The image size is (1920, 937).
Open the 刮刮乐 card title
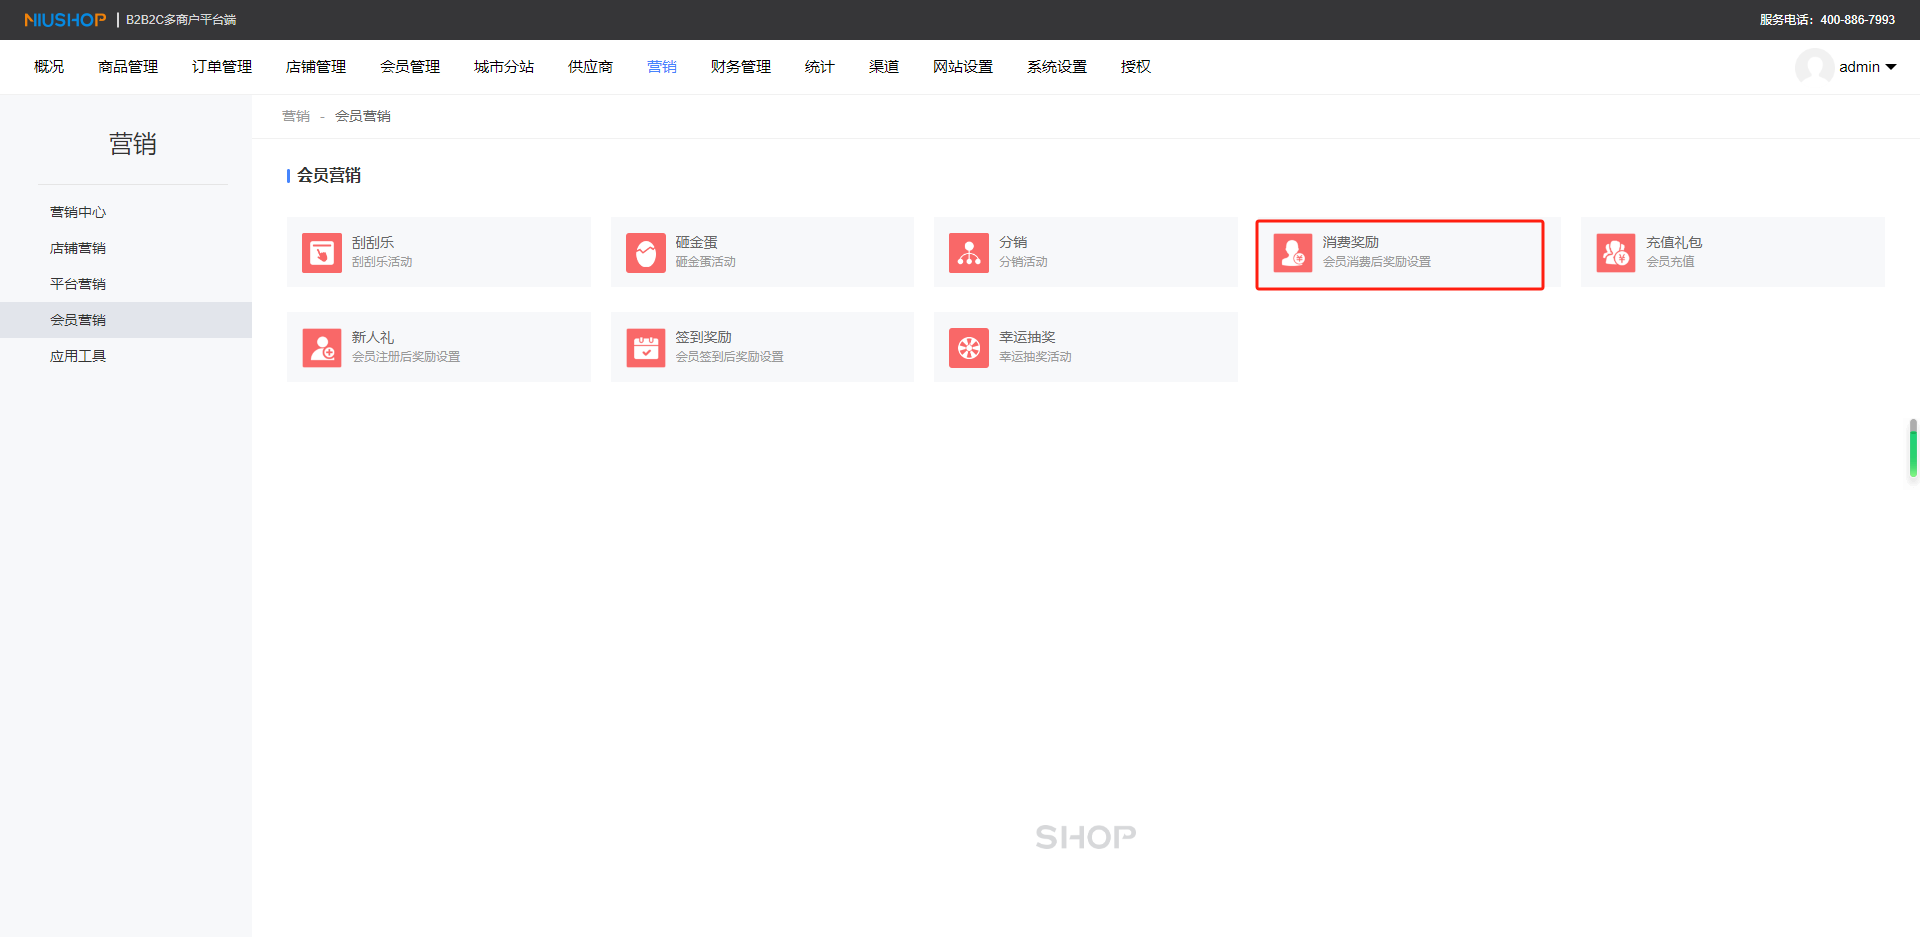pos(373,242)
